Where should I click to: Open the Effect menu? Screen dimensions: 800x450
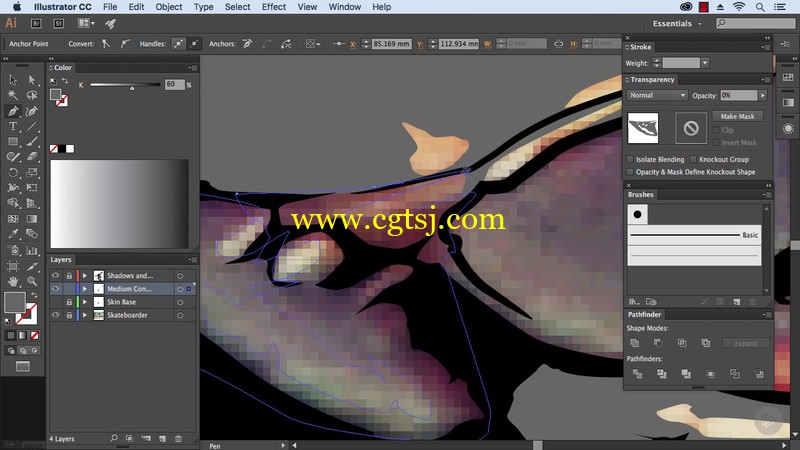pyautogui.click(x=274, y=7)
